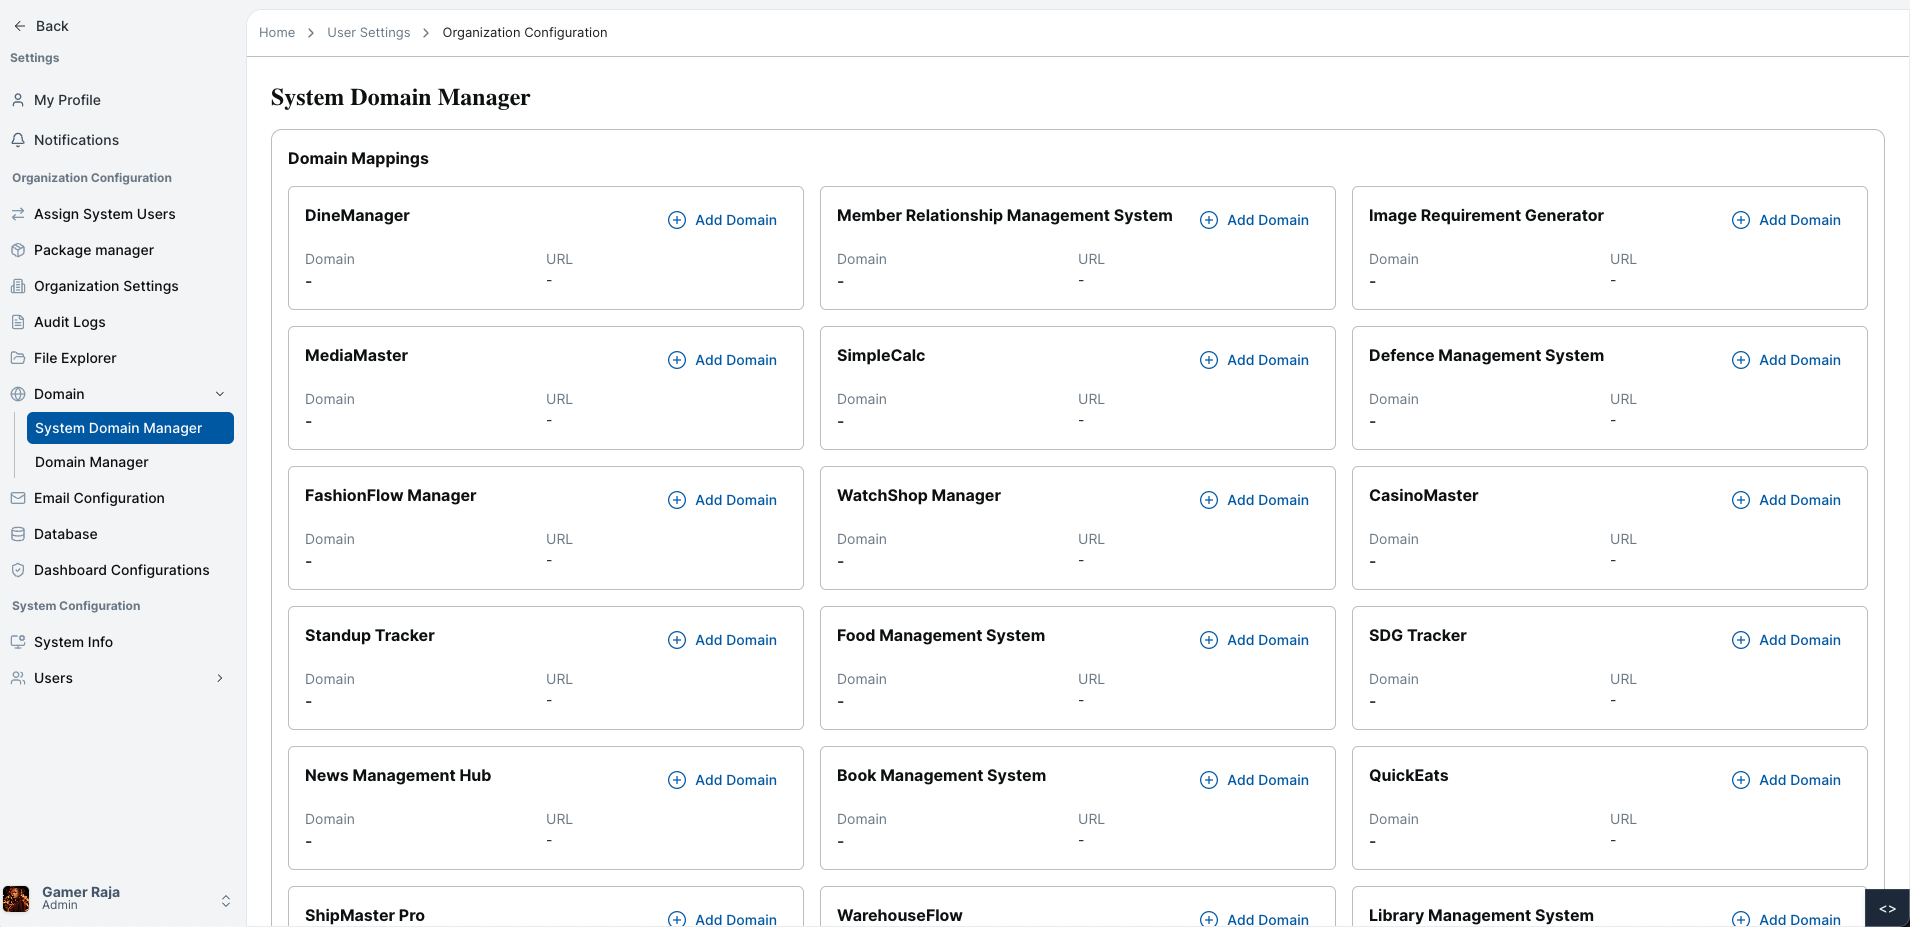Image resolution: width=1910 pixels, height=927 pixels.
Task: Click Add Domain for CasinoMaster
Action: [x=1787, y=500]
